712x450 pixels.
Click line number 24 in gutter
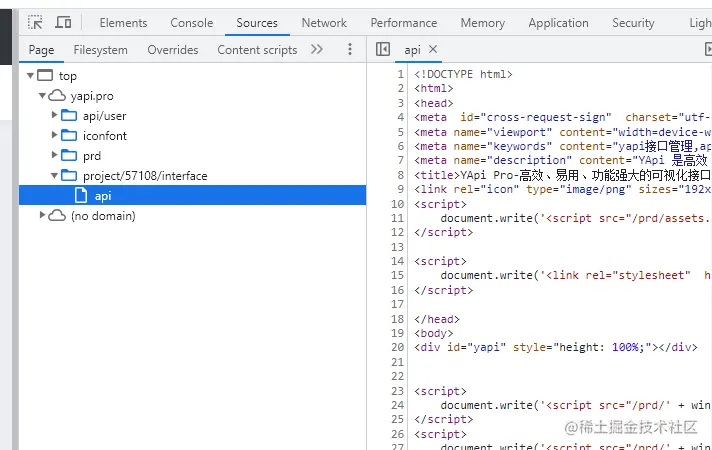pos(397,405)
